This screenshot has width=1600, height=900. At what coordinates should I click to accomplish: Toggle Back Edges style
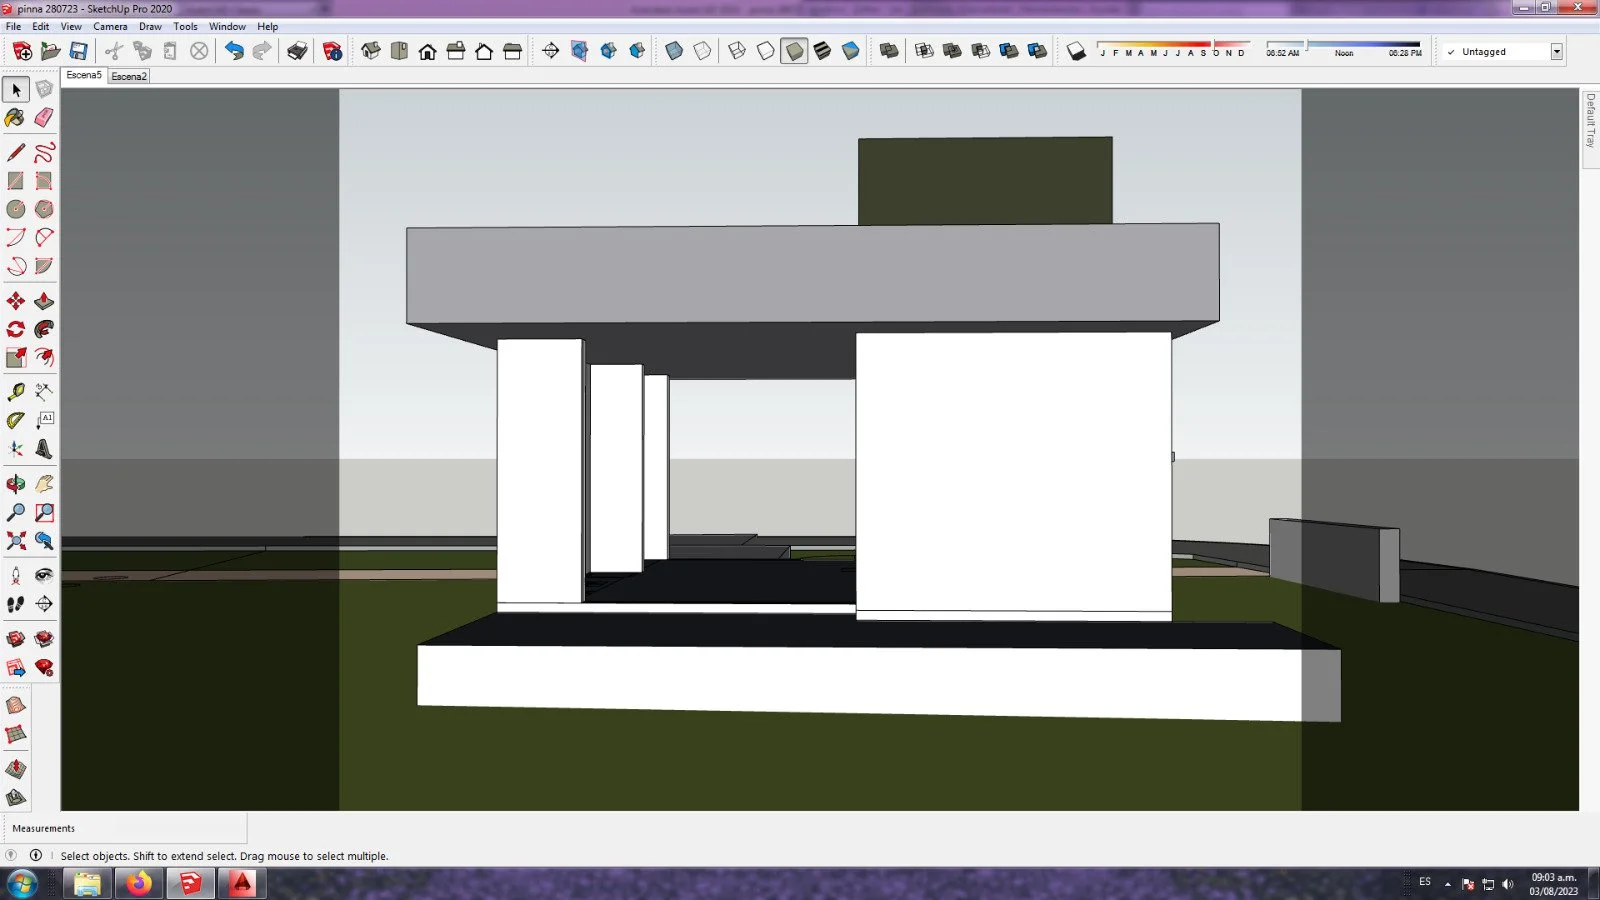702,51
